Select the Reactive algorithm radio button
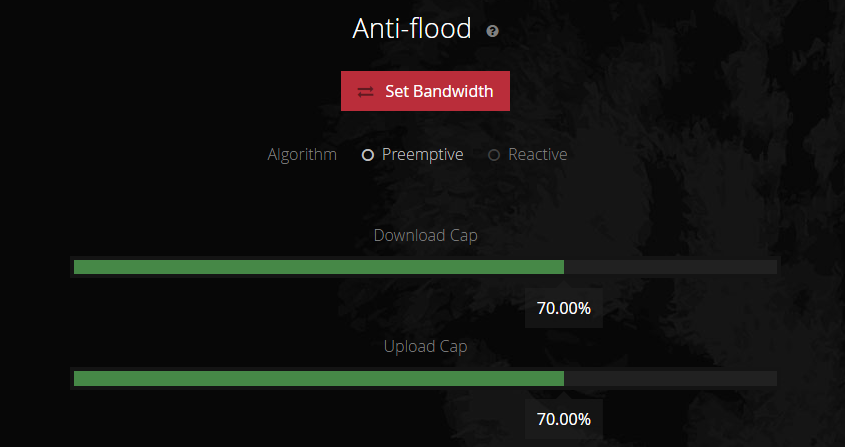The image size is (845, 447). pyautogui.click(x=494, y=155)
